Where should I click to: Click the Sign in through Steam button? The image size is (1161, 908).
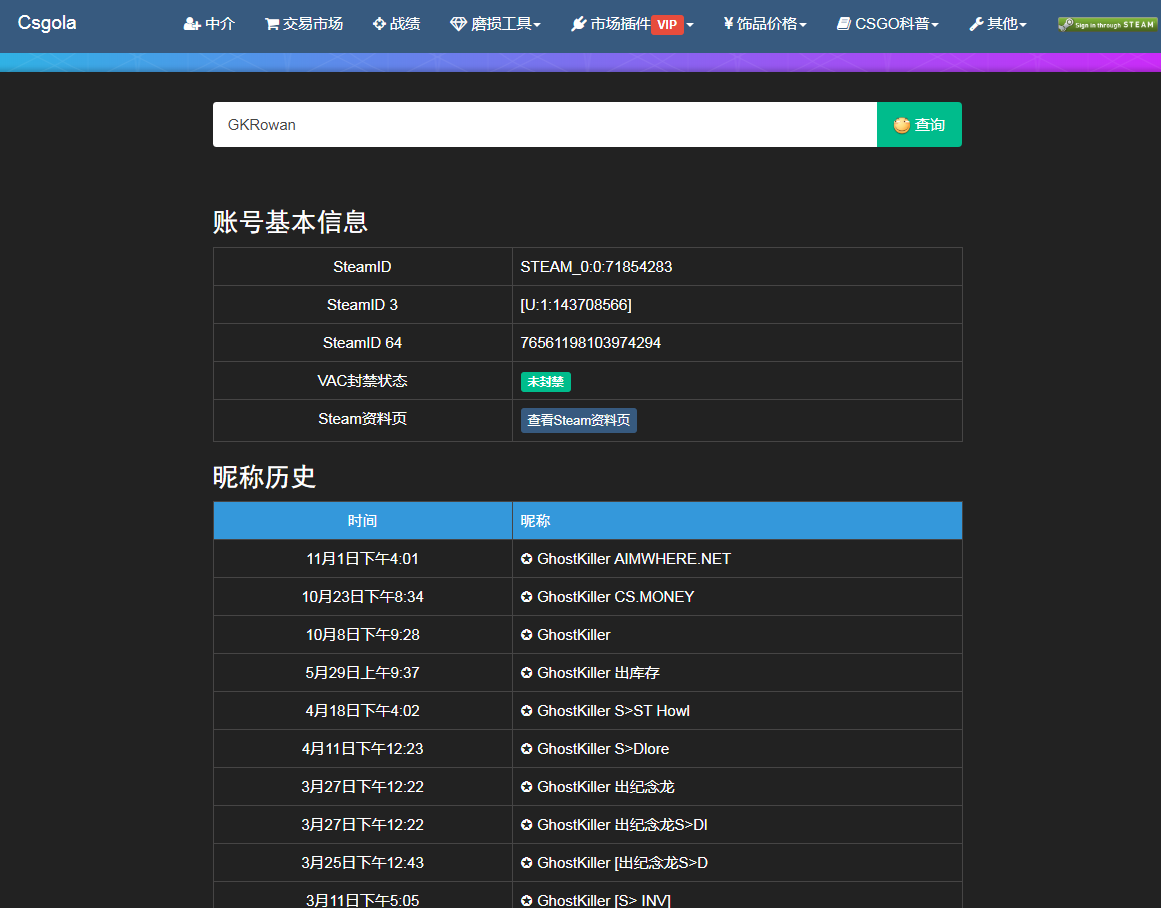pyautogui.click(x=1106, y=24)
